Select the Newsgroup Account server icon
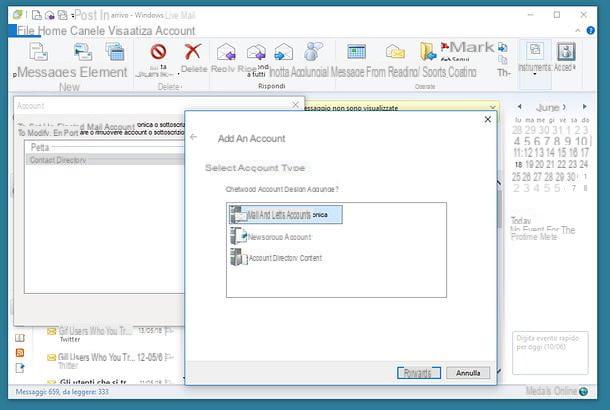610x410 pixels. click(x=238, y=236)
